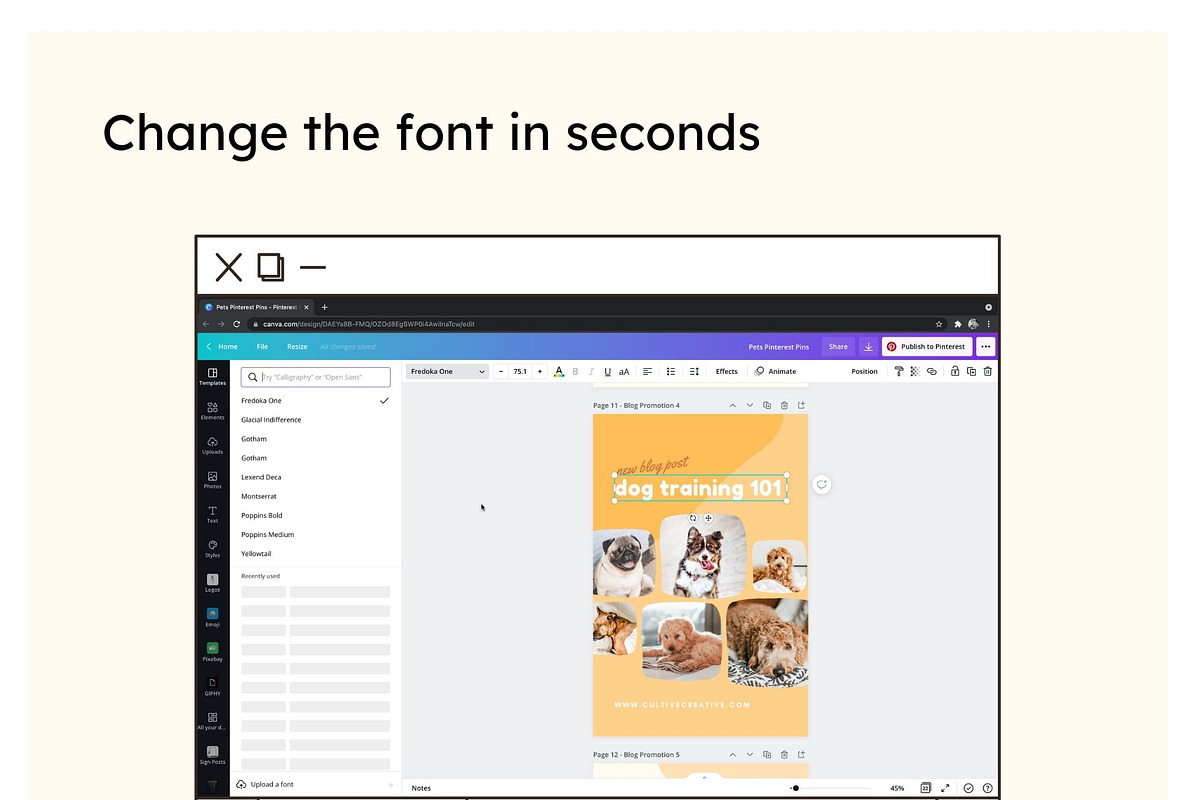Toggle bold formatting
Viewport: 1200px width, 800px height.
click(575, 371)
